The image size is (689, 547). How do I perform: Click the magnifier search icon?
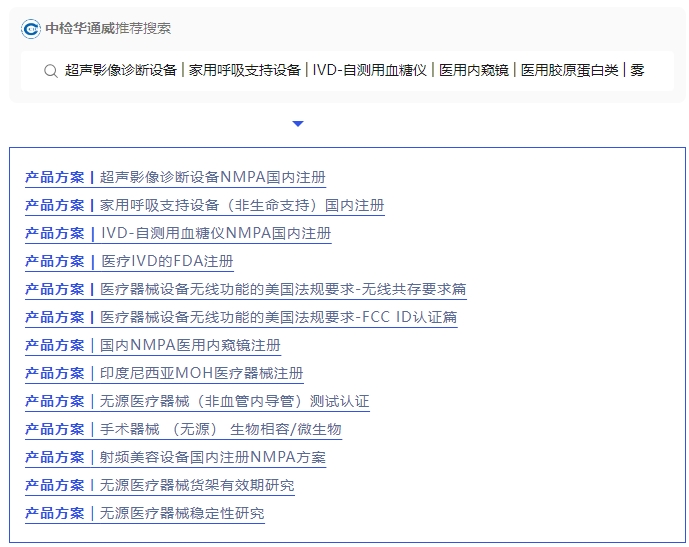50,71
